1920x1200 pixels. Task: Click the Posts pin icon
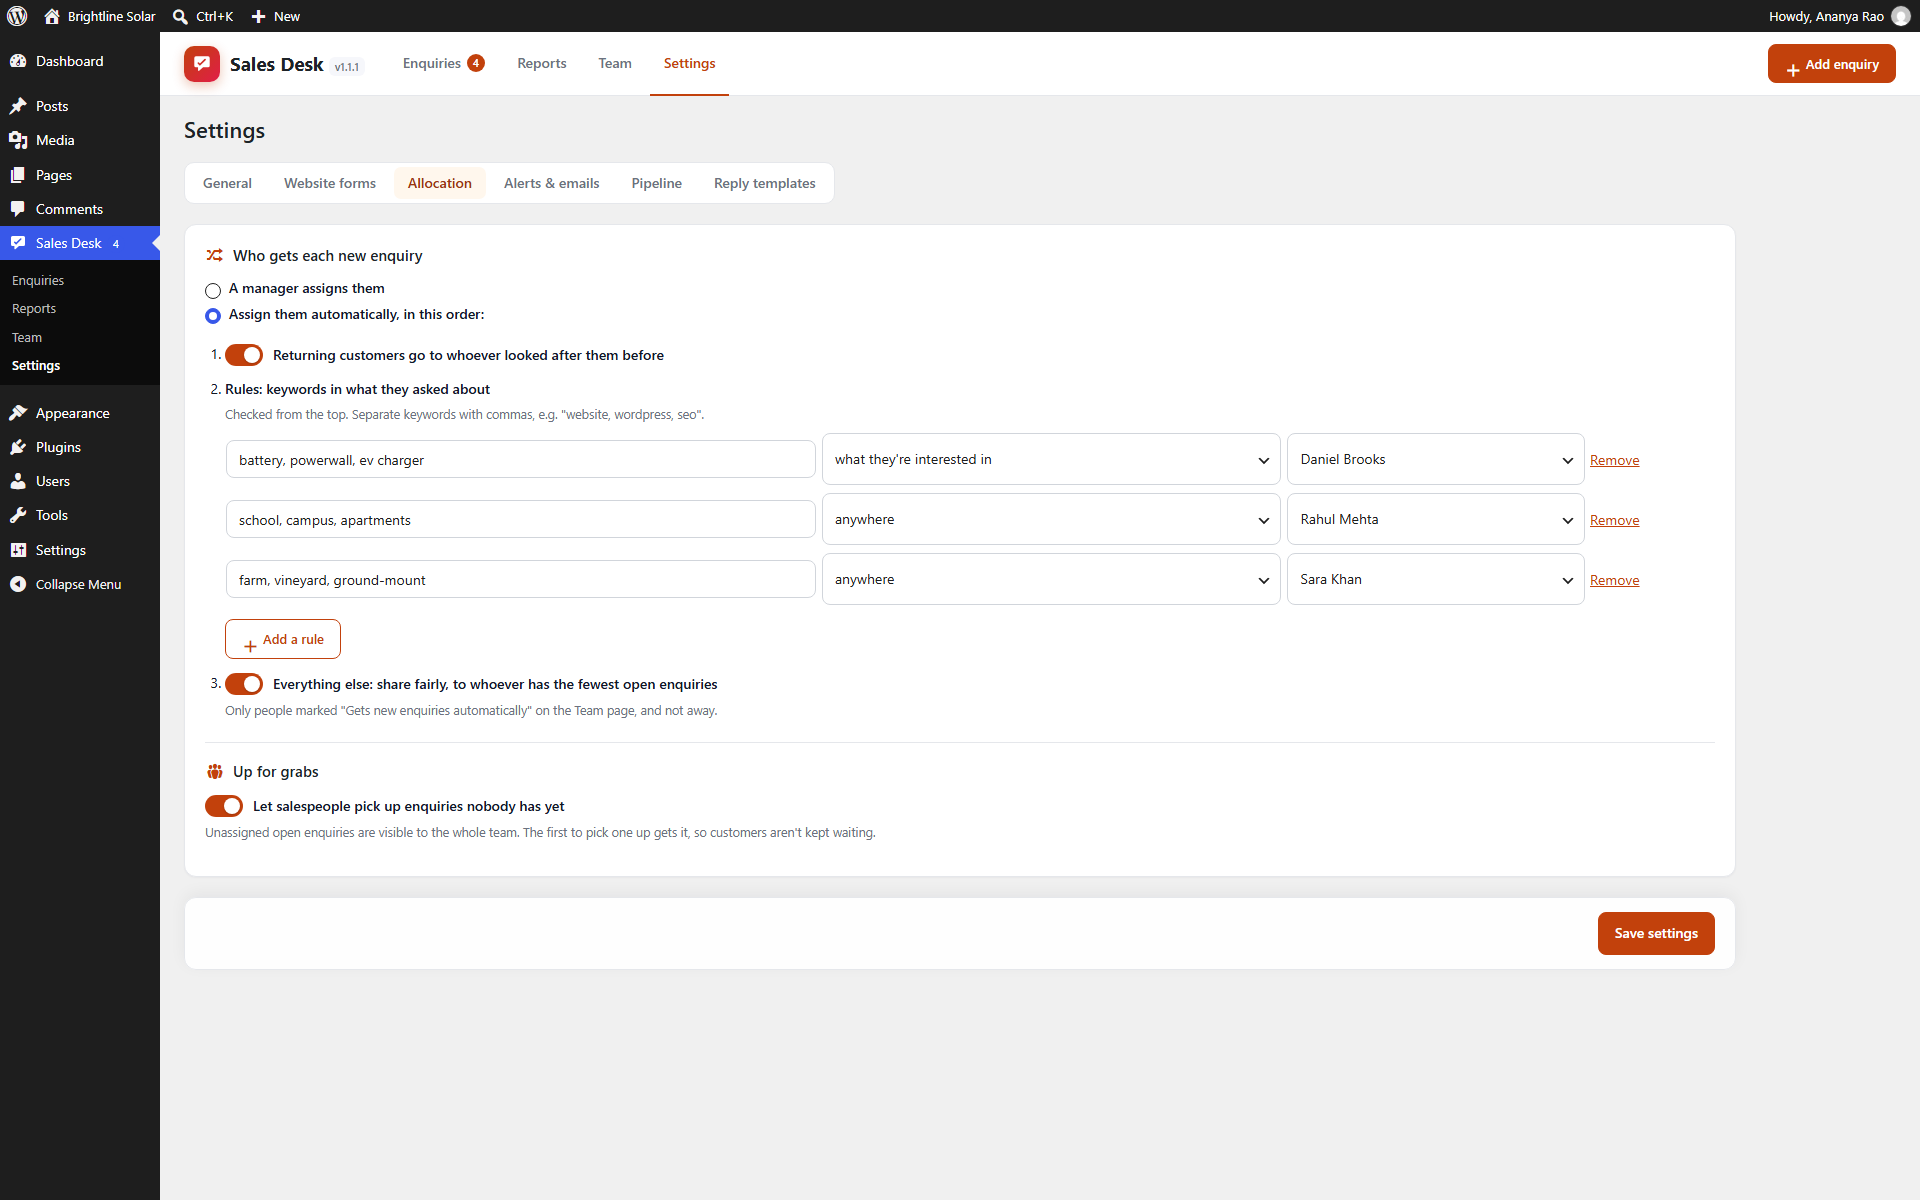point(18,106)
